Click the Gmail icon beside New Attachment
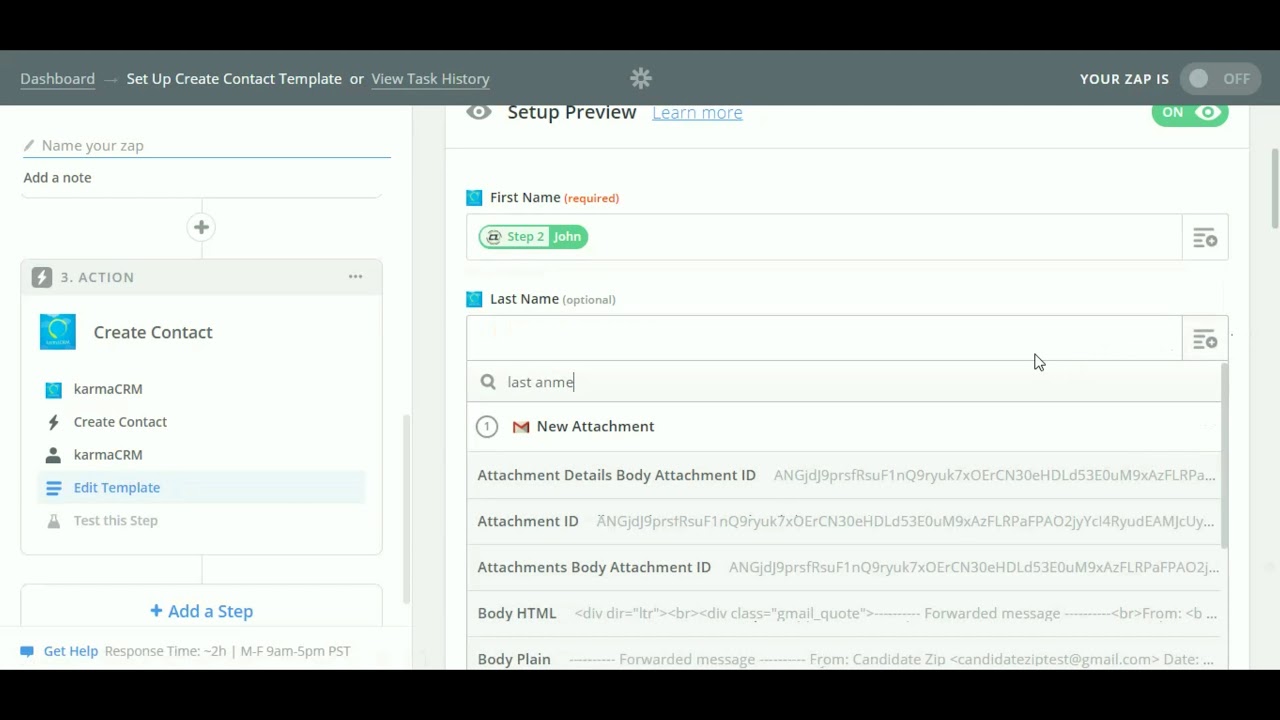 pos(521,427)
